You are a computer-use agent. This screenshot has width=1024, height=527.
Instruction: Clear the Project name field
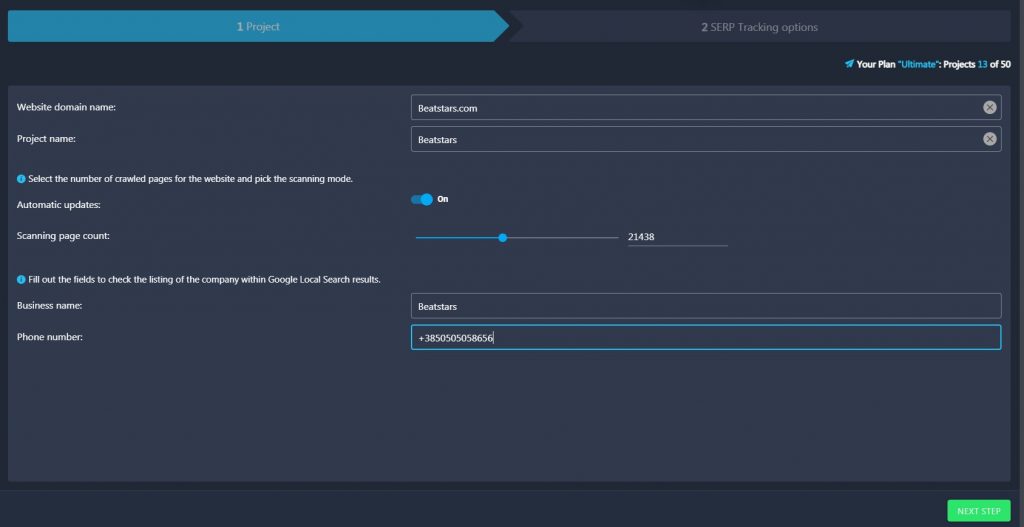click(989, 139)
